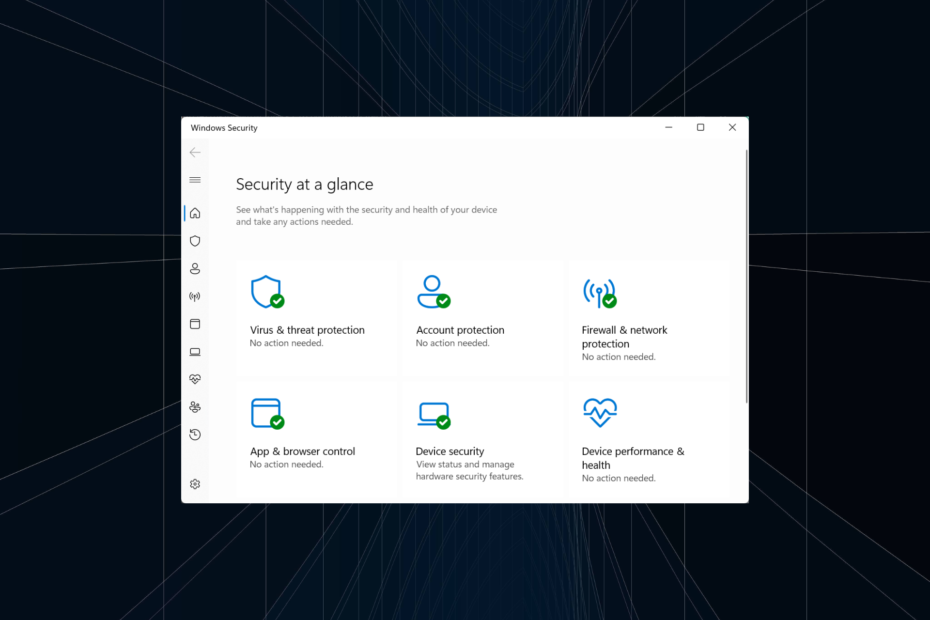Open Firewall & network protection wireless icon in sidebar

coord(195,296)
